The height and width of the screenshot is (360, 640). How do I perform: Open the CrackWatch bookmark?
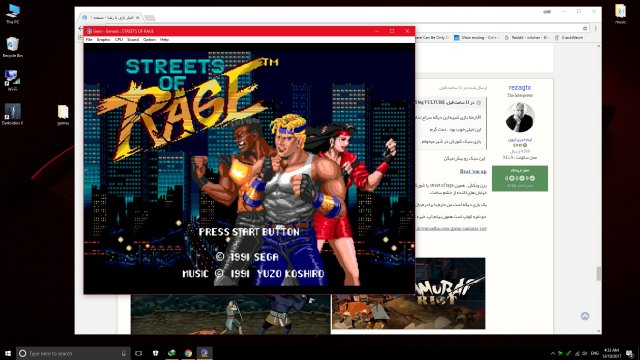[x=569, y=38]
